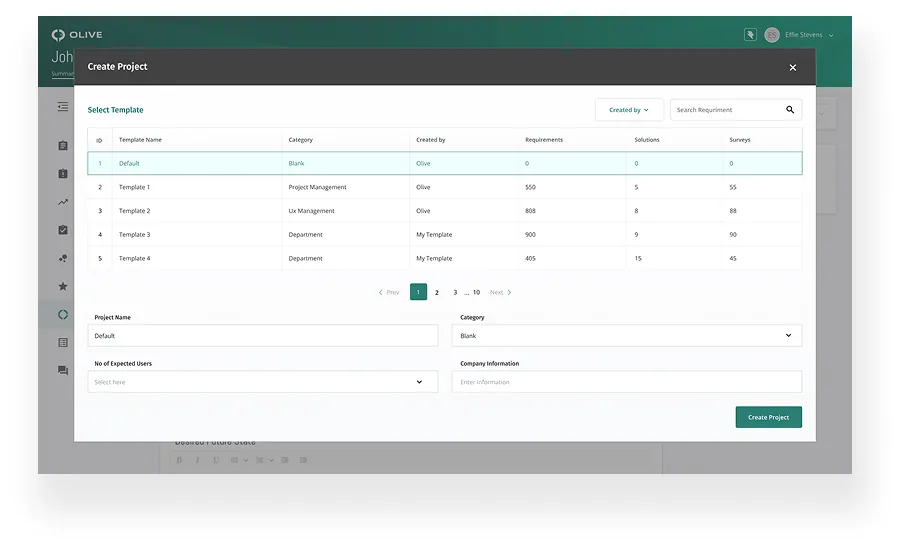
Task: Go to page 2 in pagination
Action: click(437, 292)
